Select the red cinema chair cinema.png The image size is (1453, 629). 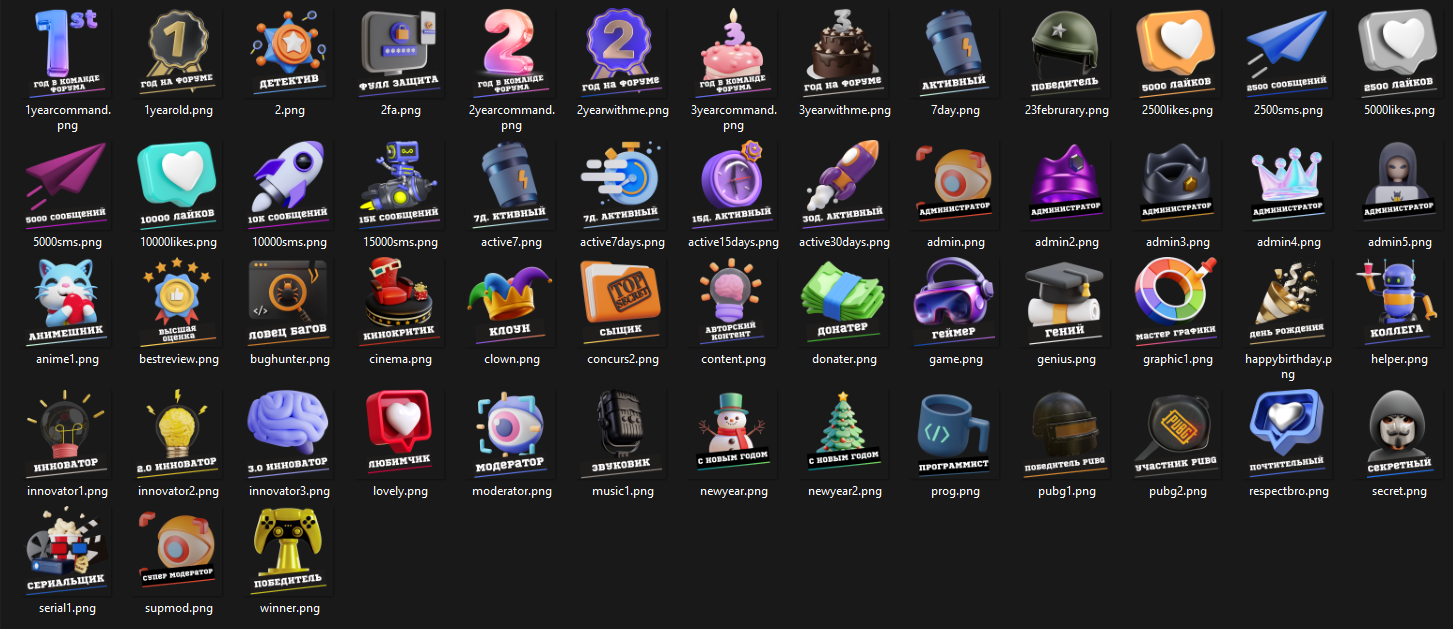400,302
